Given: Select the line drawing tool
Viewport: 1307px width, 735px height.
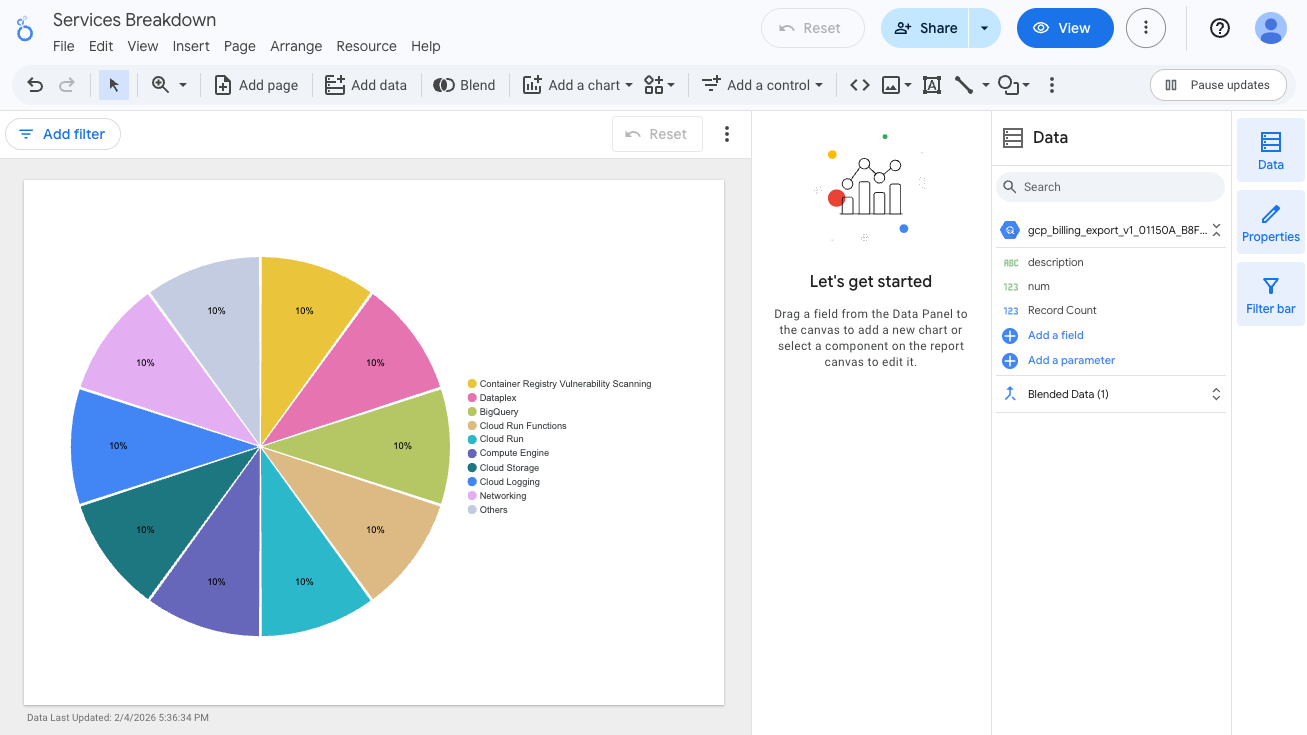Looking at the screenshot, I should (x=963, y=85).
